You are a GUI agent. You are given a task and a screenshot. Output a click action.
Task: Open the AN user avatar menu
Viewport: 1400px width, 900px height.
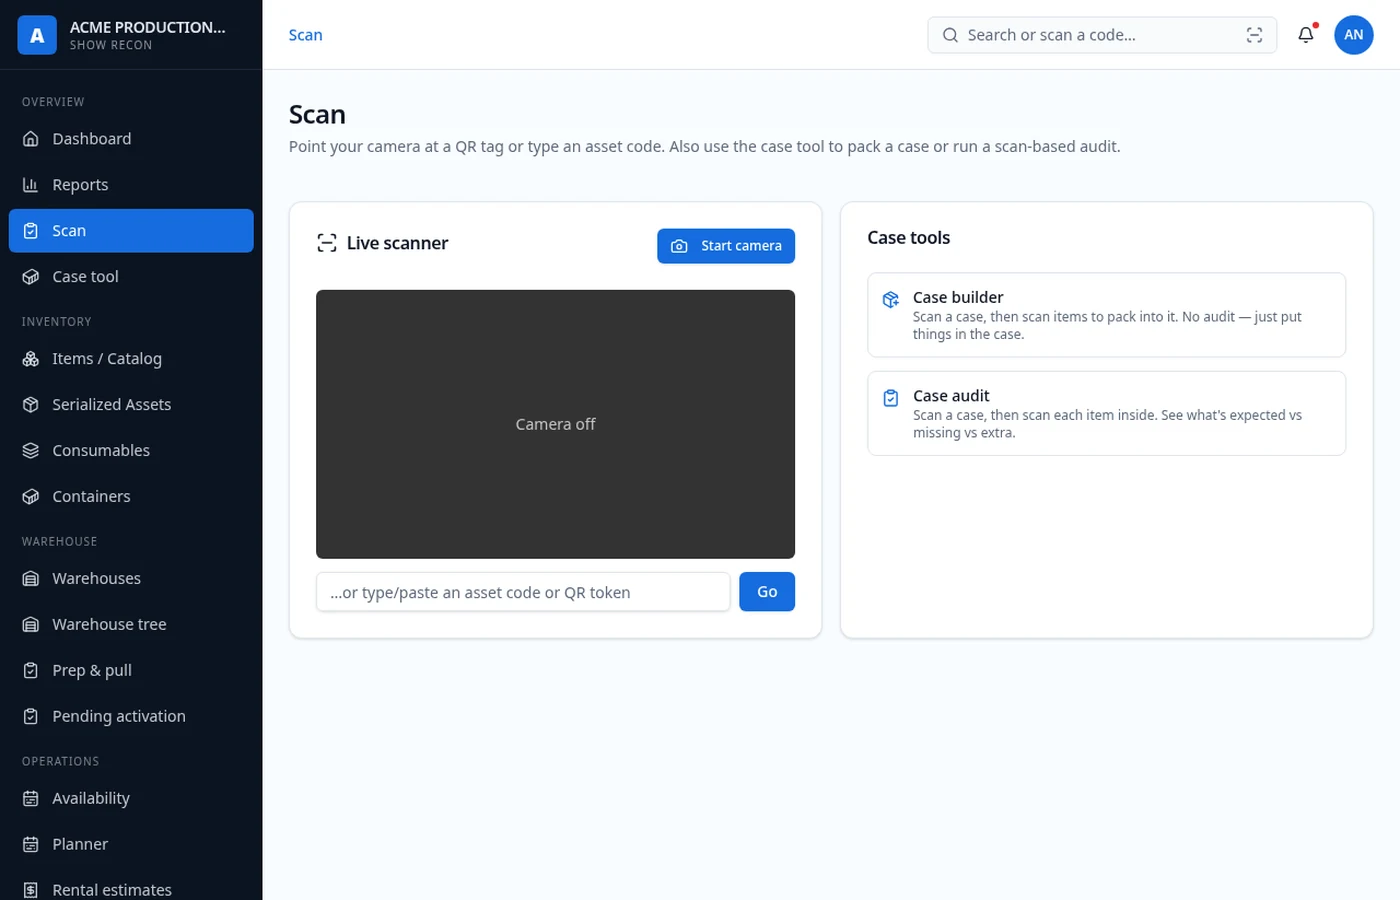(1354, 35)
